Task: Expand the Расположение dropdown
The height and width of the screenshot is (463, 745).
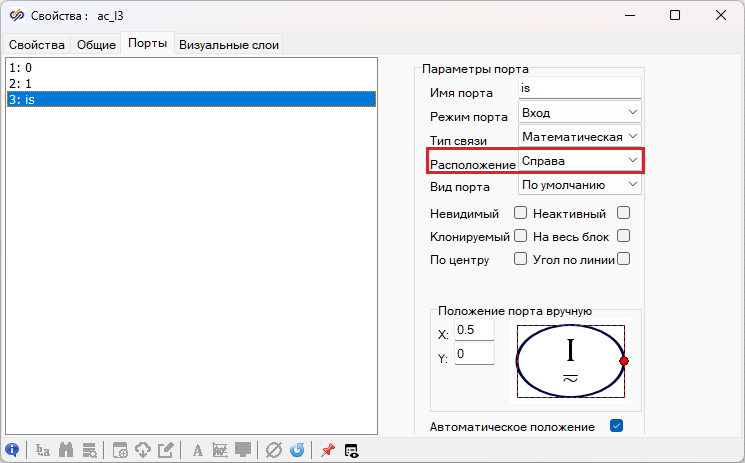Action: [580, 160]
